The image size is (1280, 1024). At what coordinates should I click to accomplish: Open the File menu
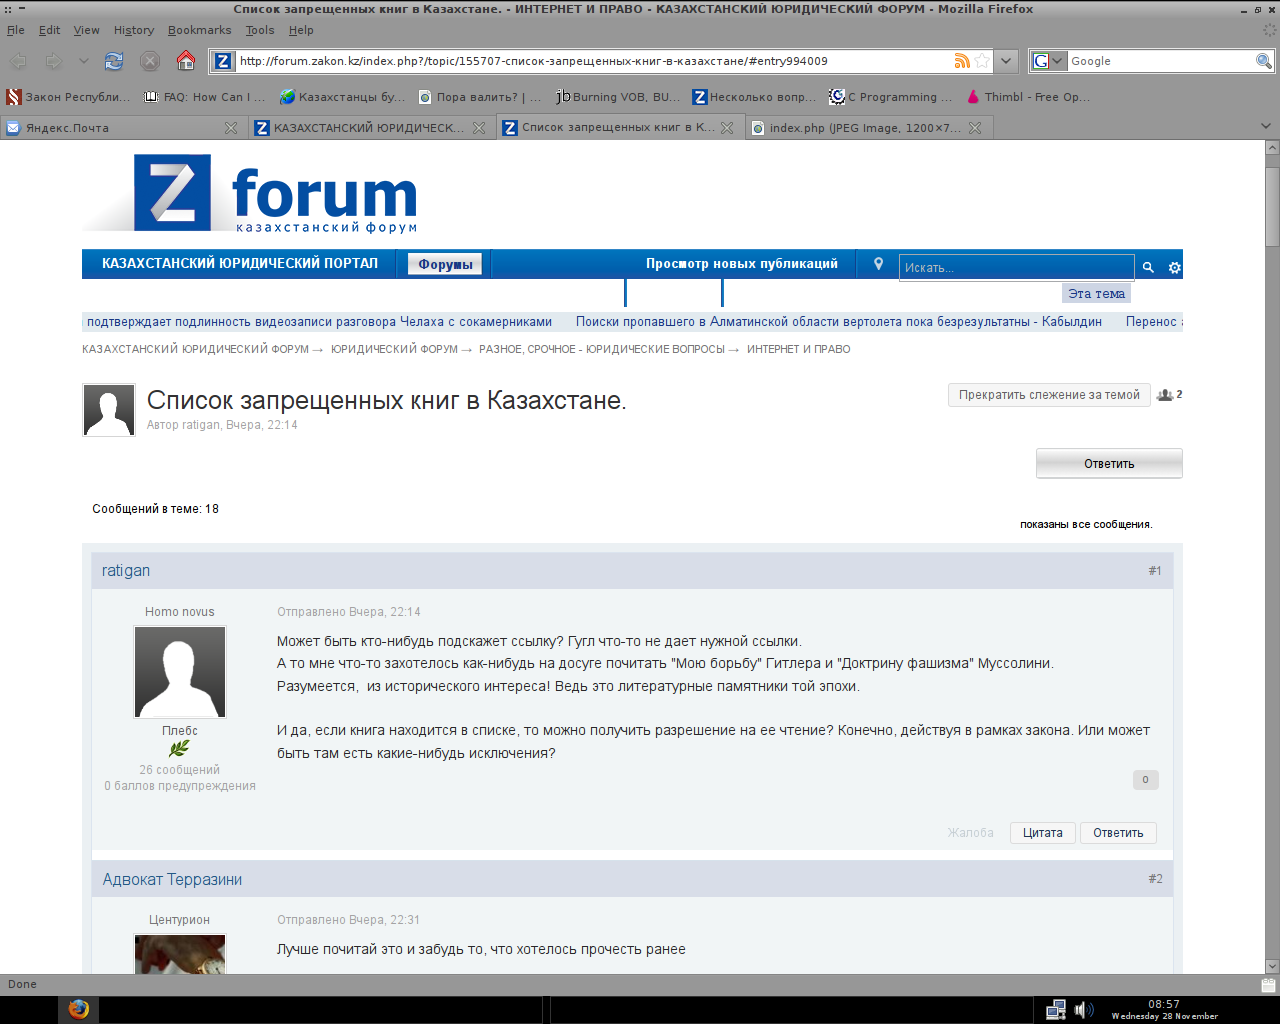16,30
